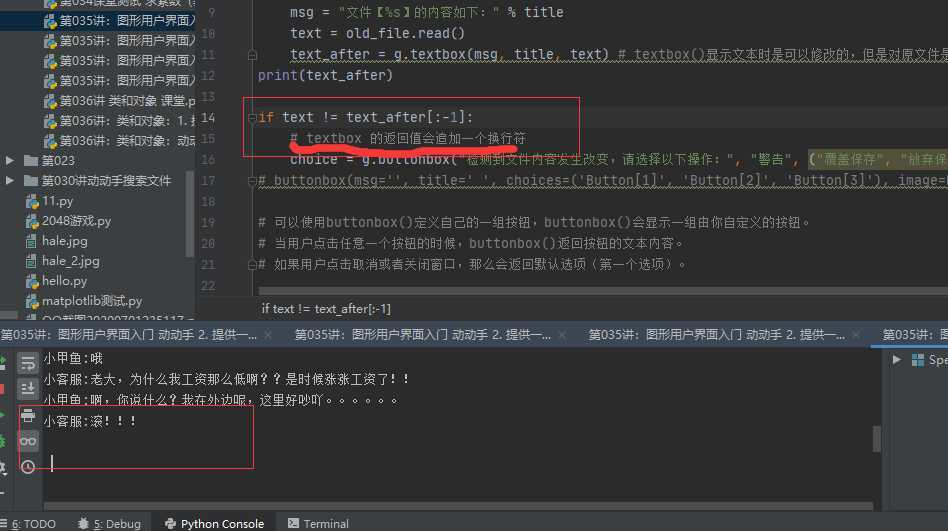
Task: Open the 5: Debug tool window
Action: (109, 524)
